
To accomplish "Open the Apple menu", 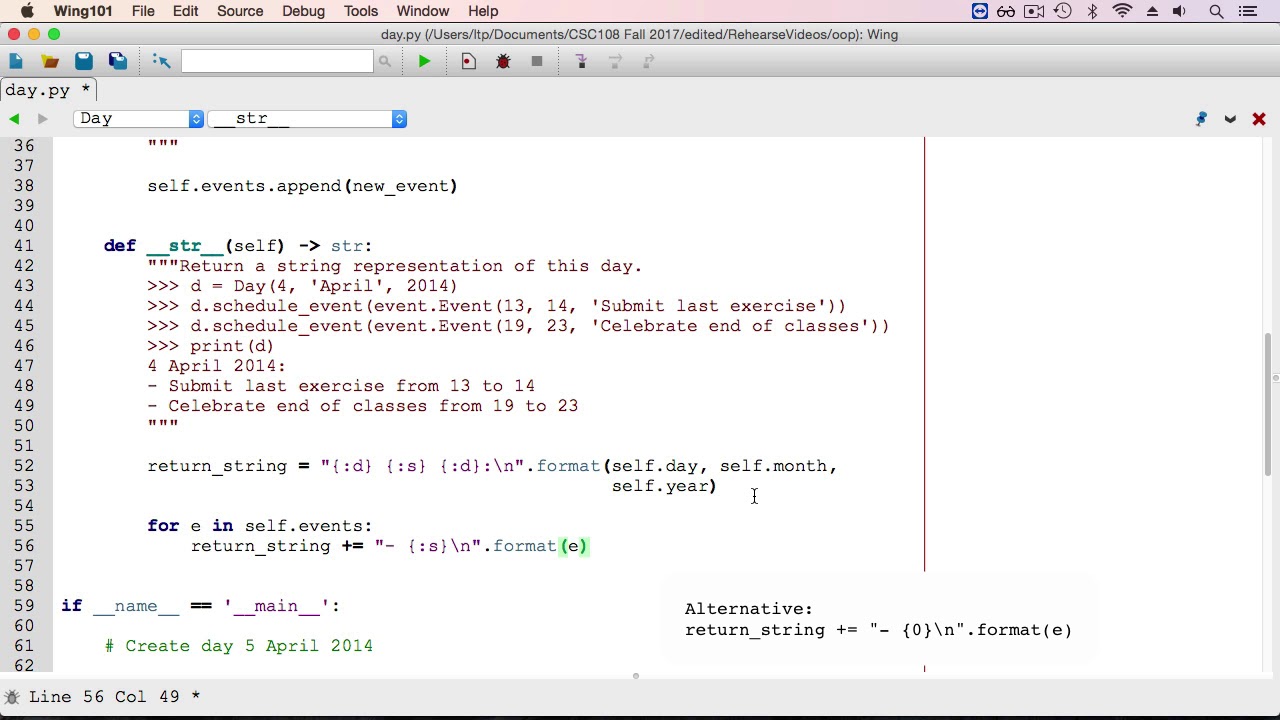I will [x=27, y=11].
